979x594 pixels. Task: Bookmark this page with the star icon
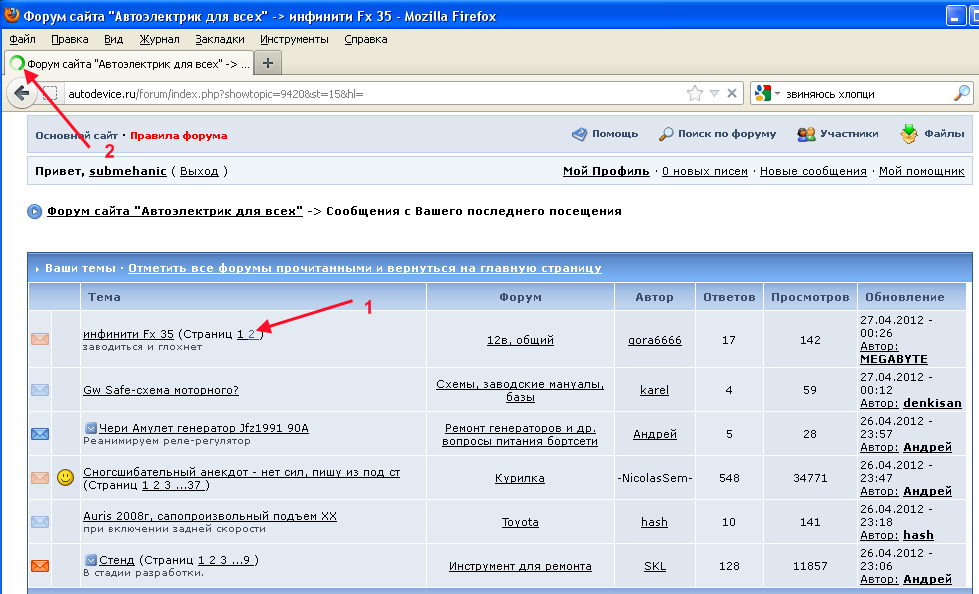coord(694,94)
